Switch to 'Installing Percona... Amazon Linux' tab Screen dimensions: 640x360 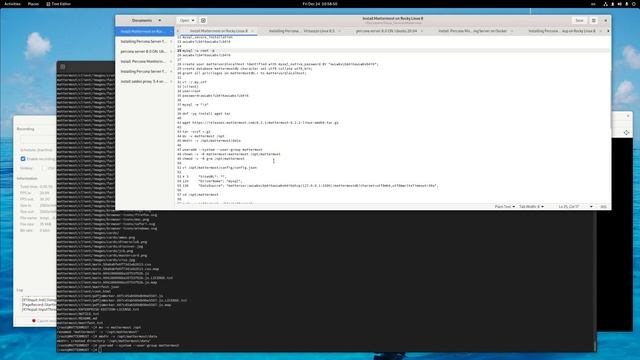pyautogui.click(x=302, y=31)
